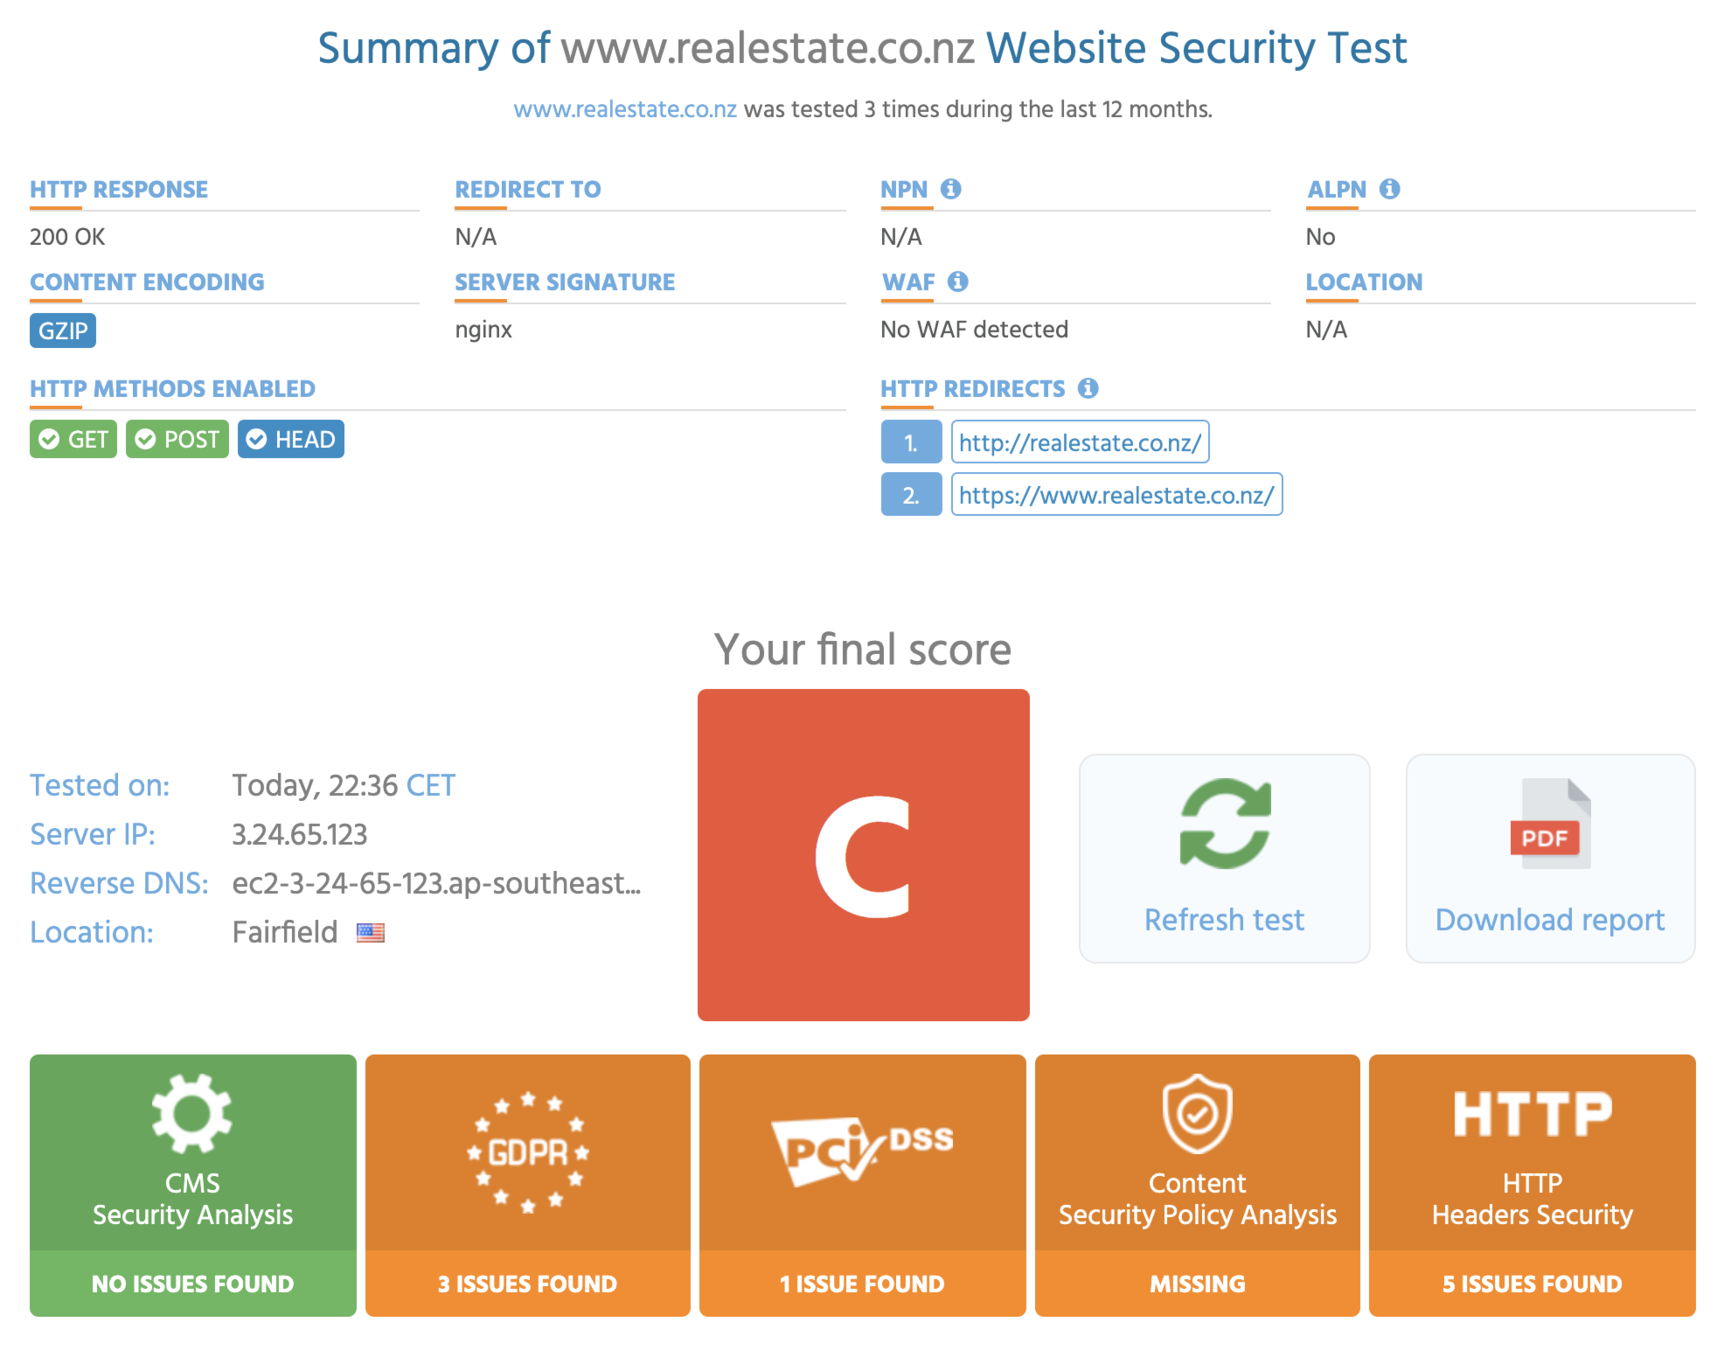Click the NO ISSUES FOUND status bar
1724x1350 pixels.
193,1283
